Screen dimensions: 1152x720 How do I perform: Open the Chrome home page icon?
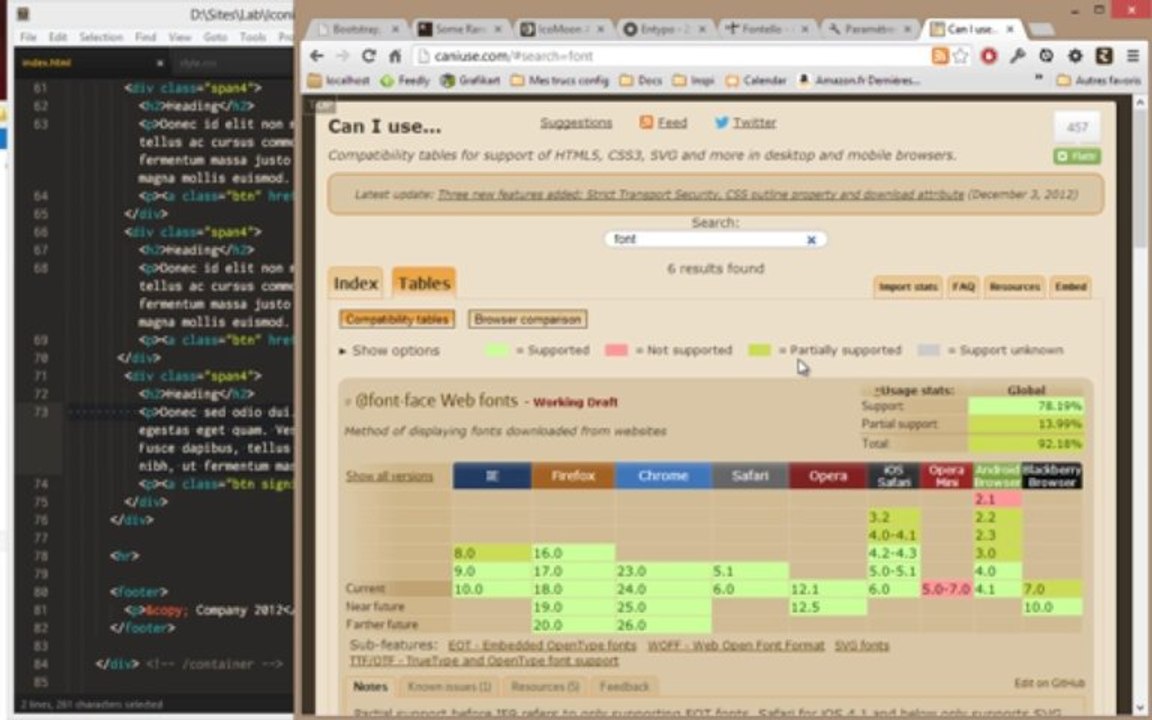pos(395,56)
